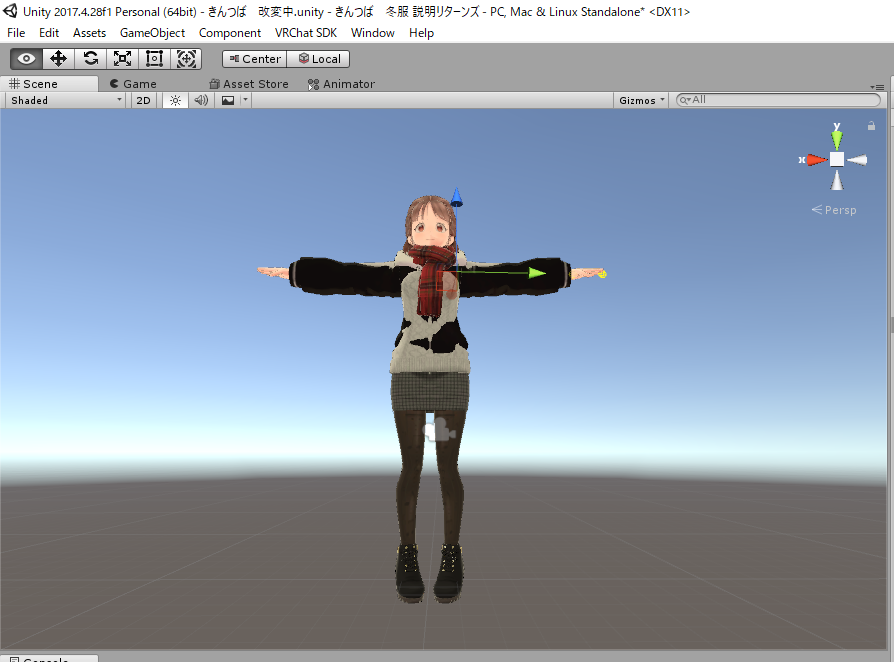Open the Component menu
Screen dimensions: 894x662
pos(230,33)
